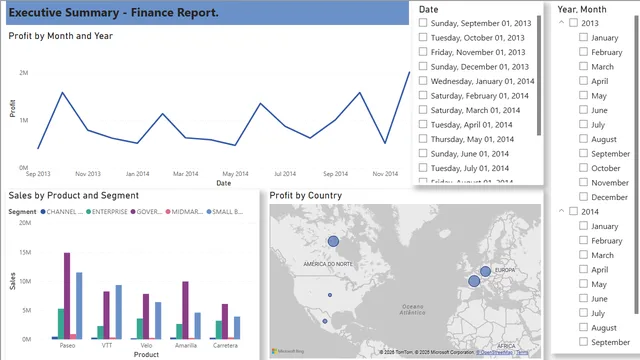Click the Profit by Month and Year title
Image resolution: width=640 pixels, height=360 pixels.
(x=61, y=36)
